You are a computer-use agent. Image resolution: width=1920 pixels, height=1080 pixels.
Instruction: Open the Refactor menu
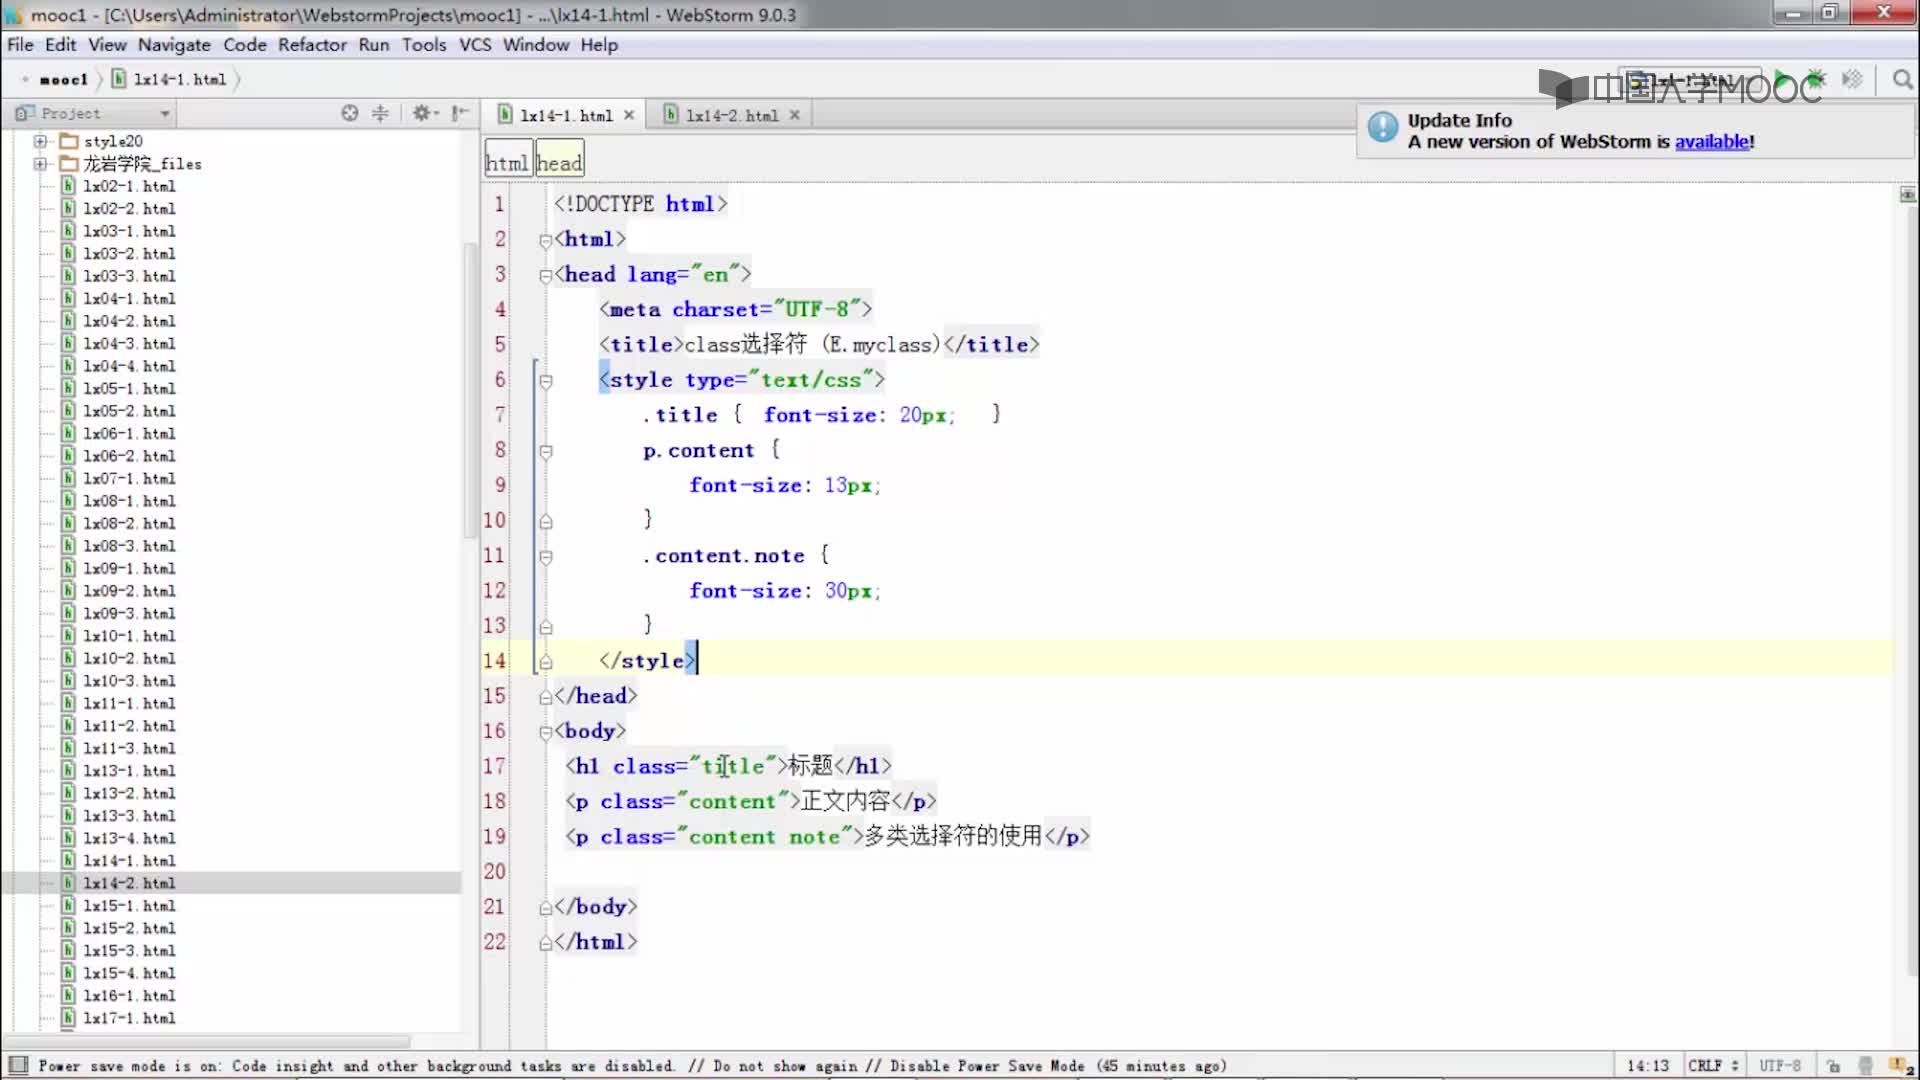click(x=312, y=45)
